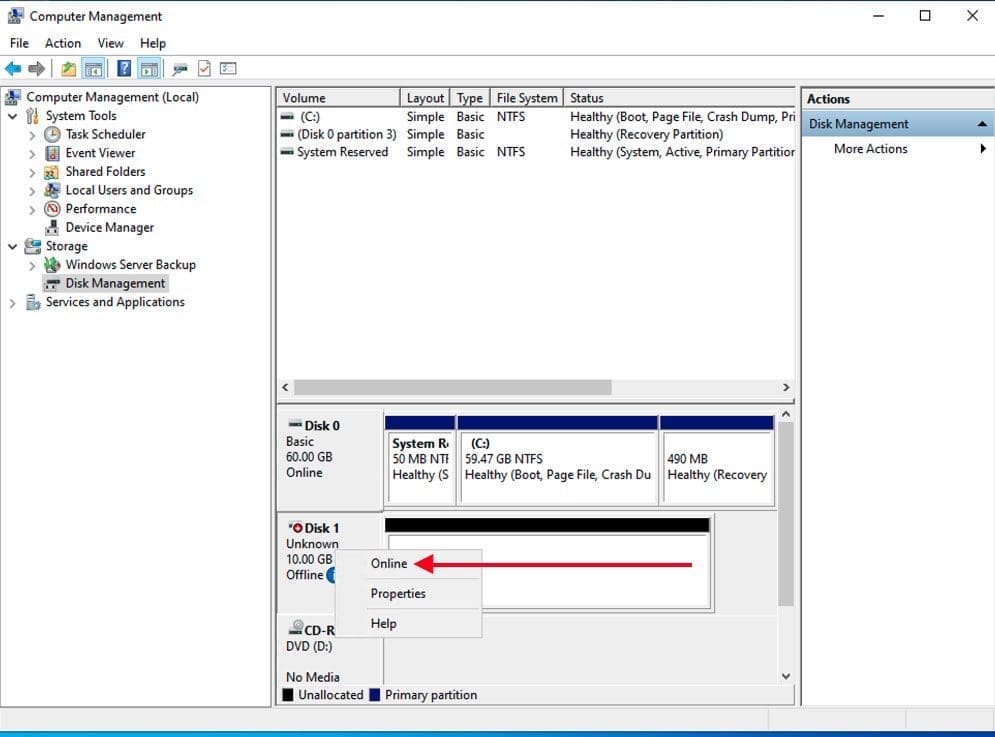Click the blue Back arrow in toolbar
Image resolution: width=995 pixels, height=737 pixels.
13,69
